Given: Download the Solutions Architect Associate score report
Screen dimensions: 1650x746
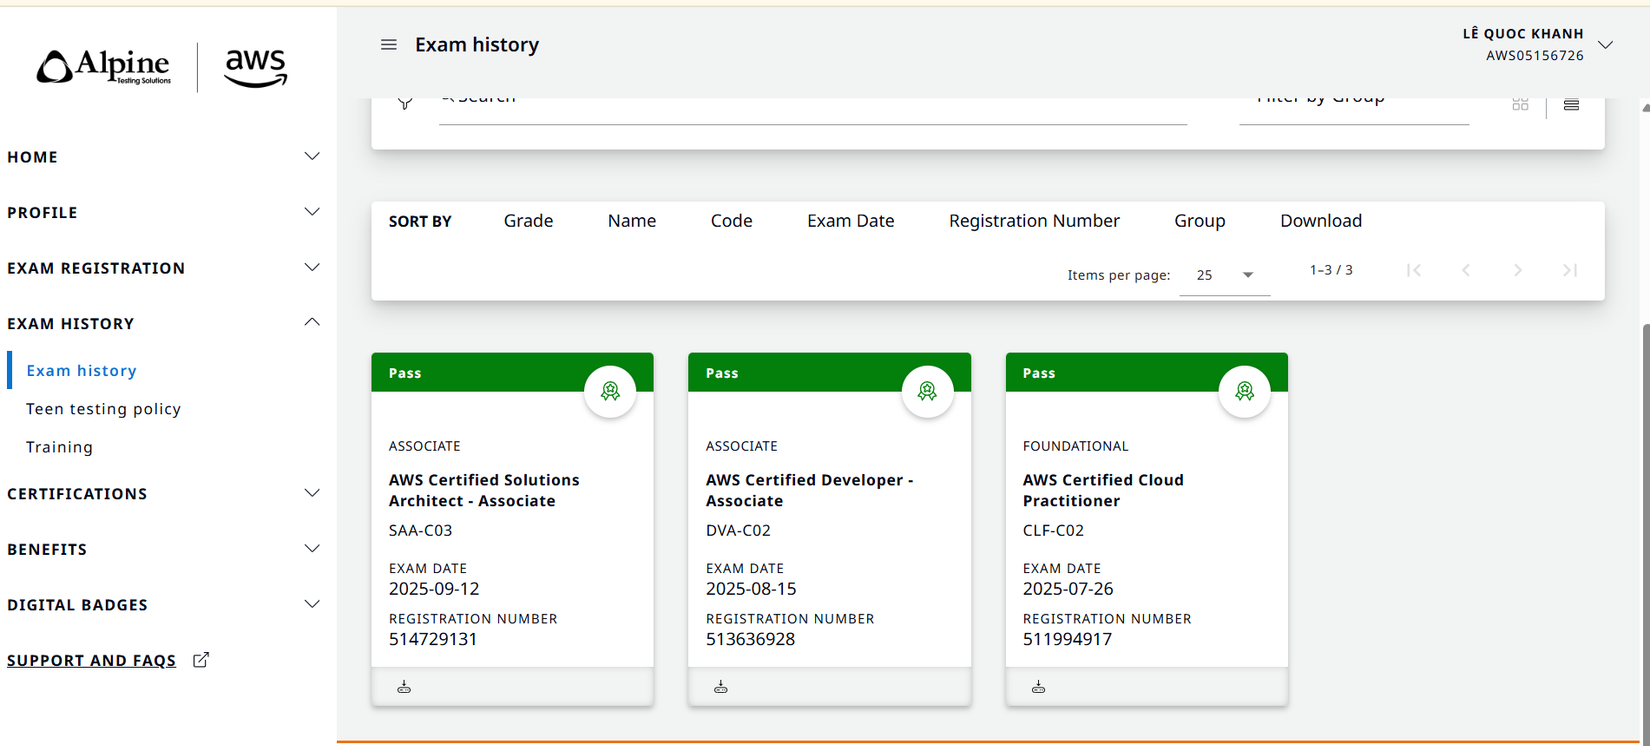Looking at the screenshot, I should point(404,687).
